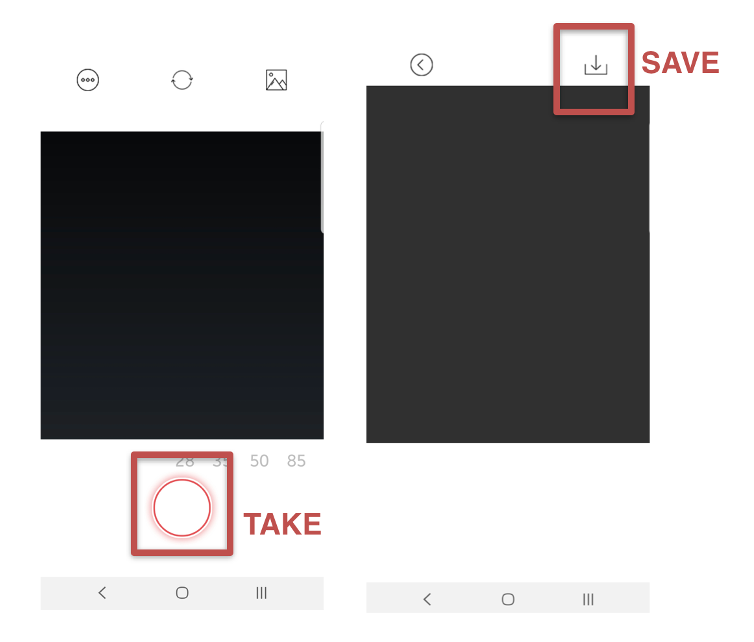Open recent apps on right phone
The image size is (754, 642).
click(588, 599)
